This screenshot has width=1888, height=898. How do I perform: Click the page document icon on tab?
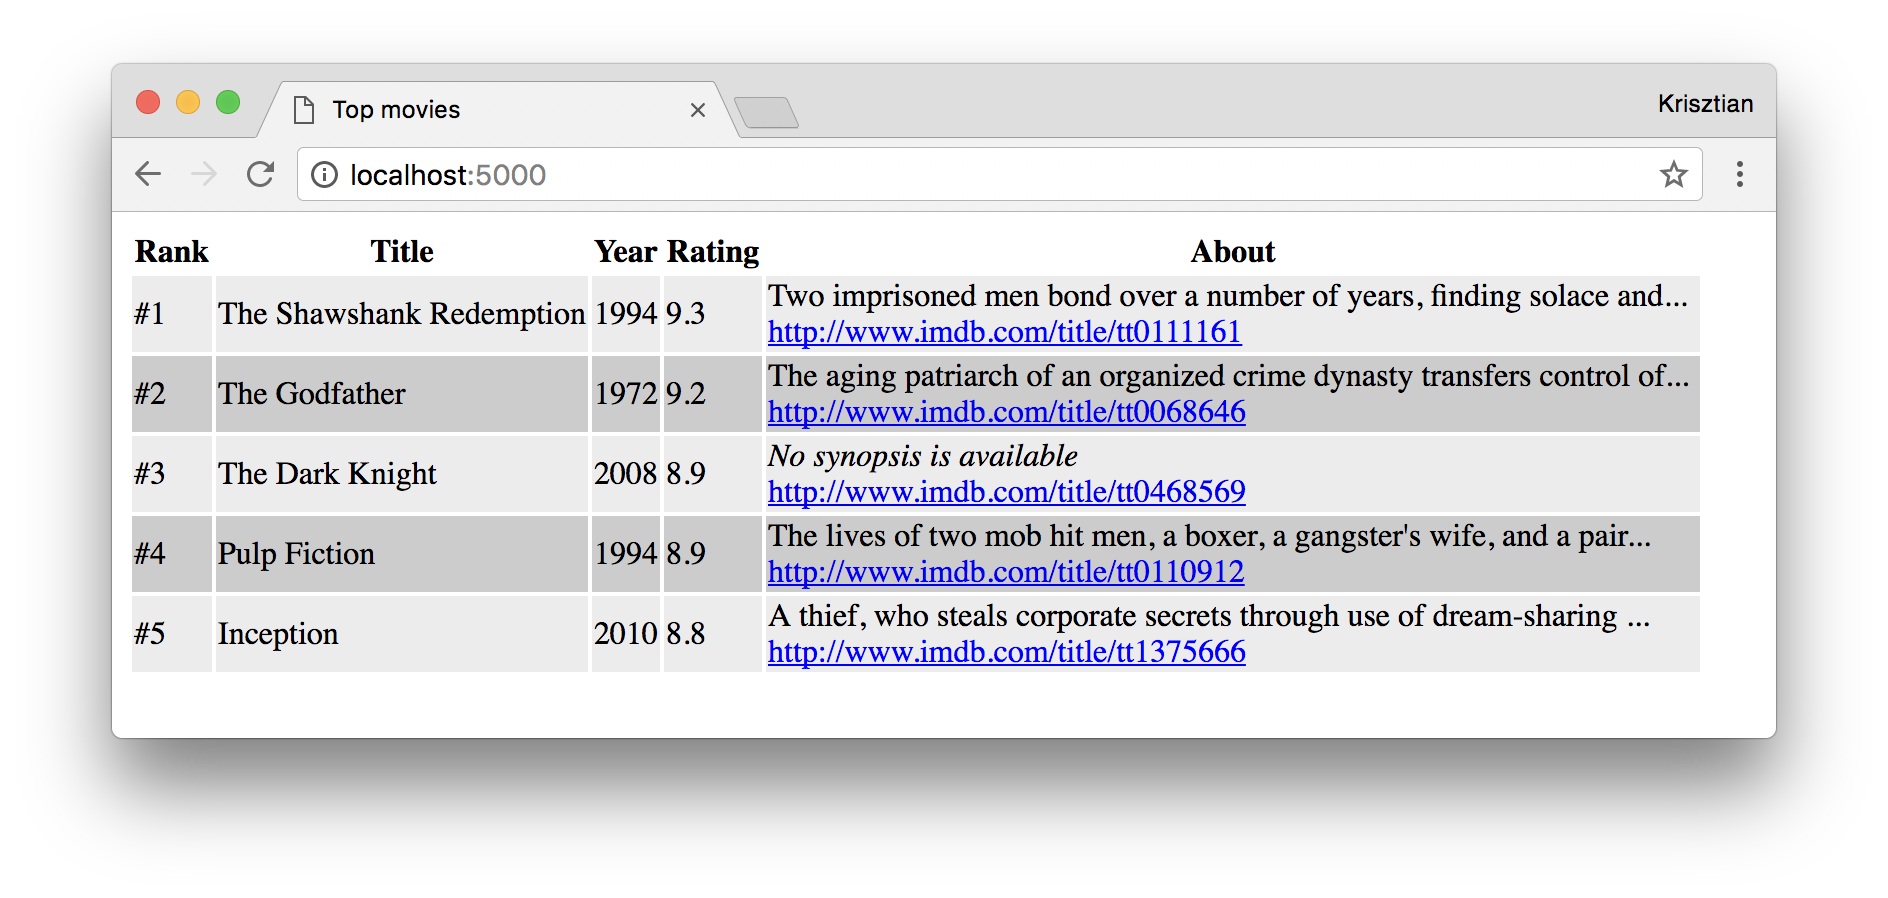click(x=304, y=109)
